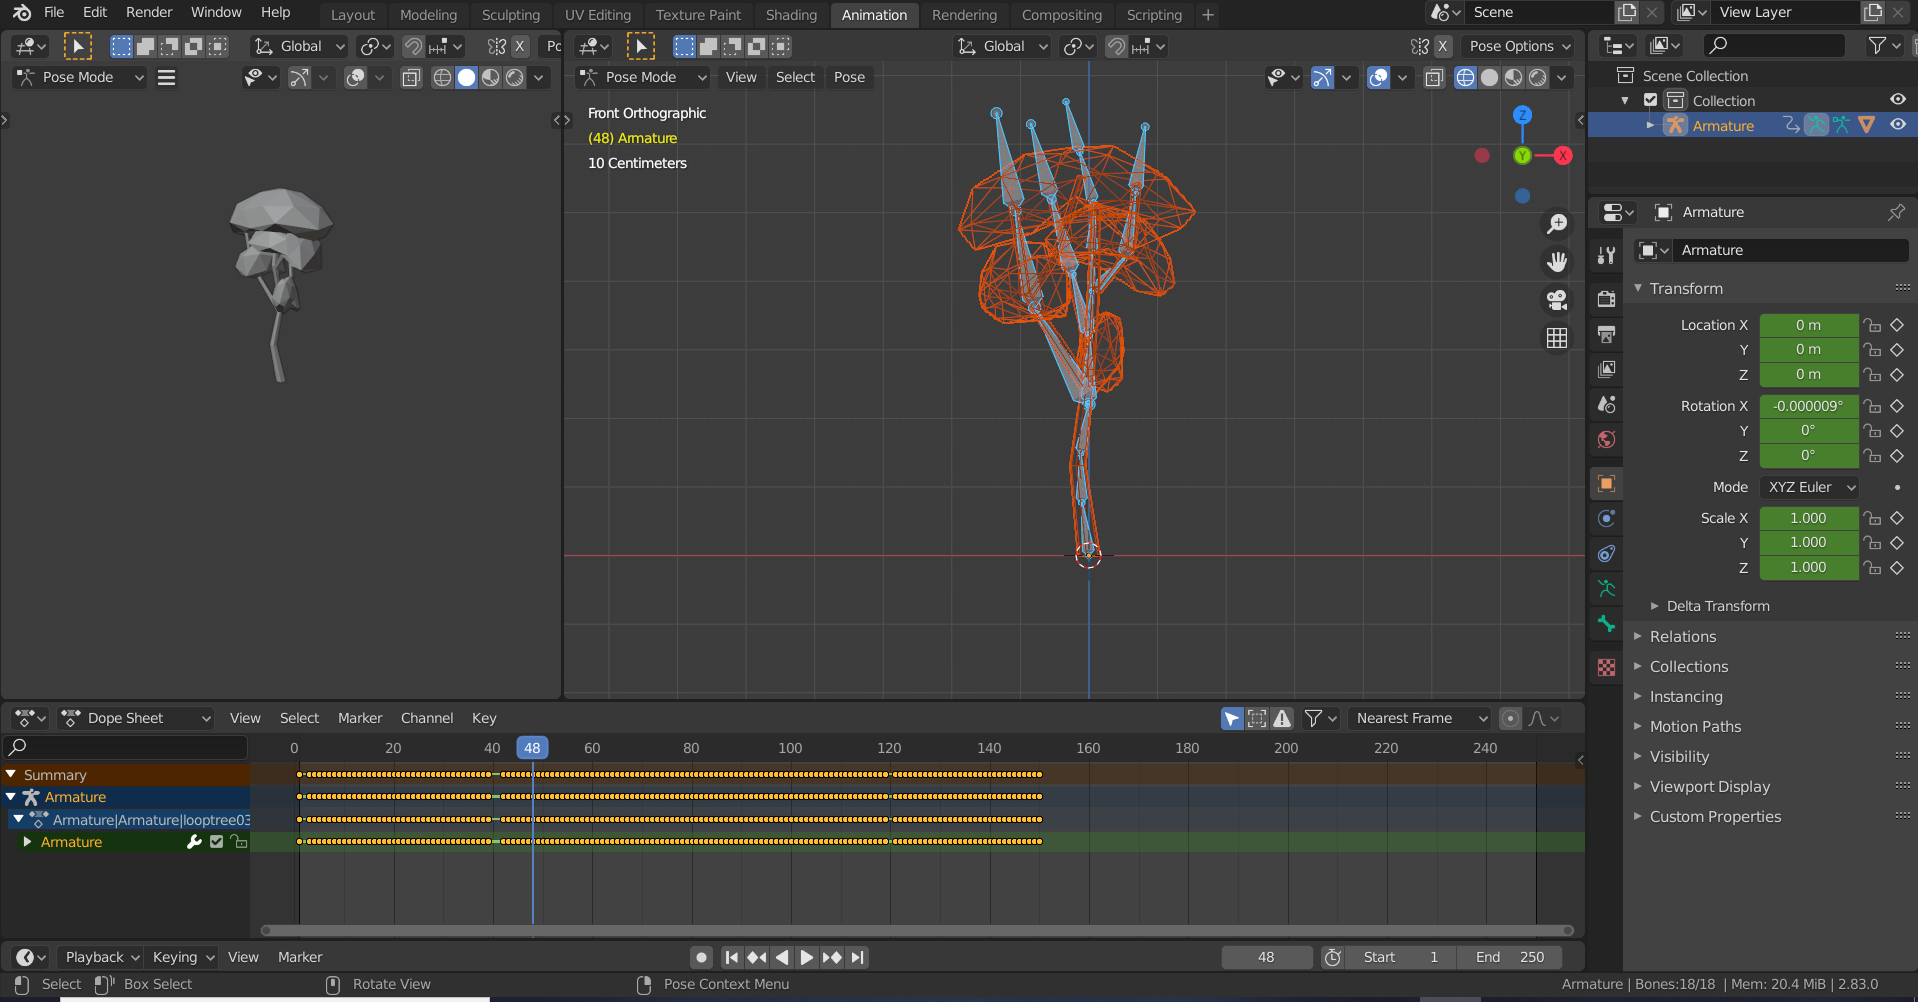This screenshot has width=1918, height=1002.
Task: Uncheck the Collection exclude checkbox
Action: 1651,100
